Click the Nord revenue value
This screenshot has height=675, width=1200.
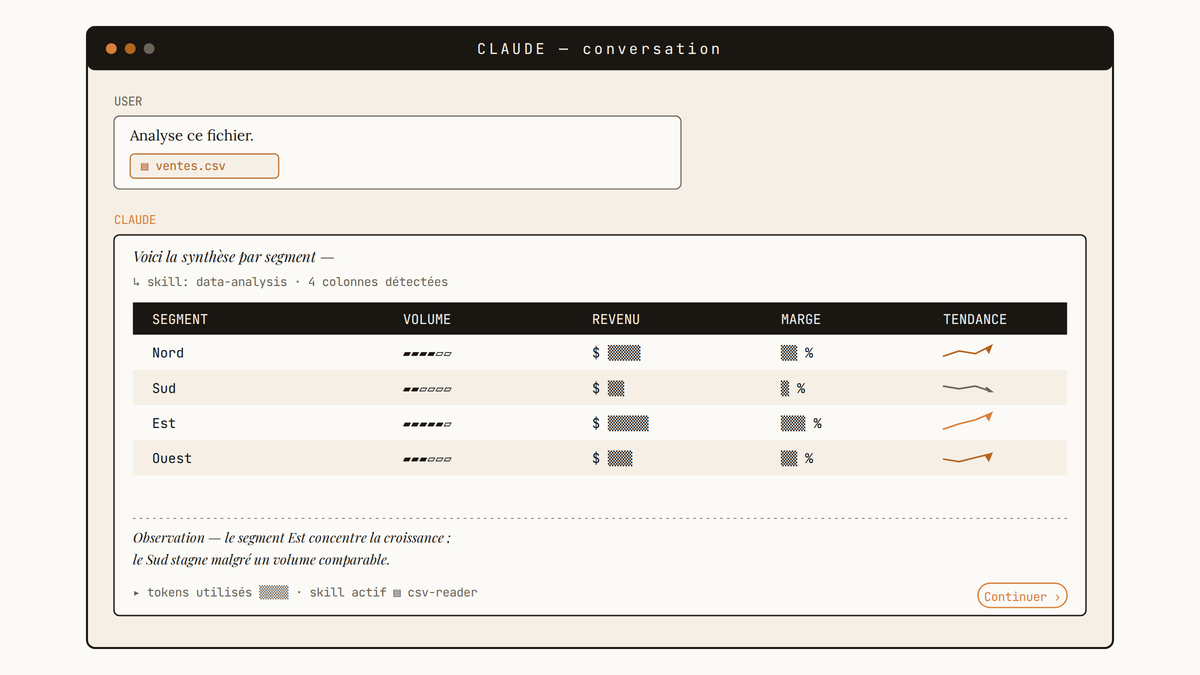coord(616,353)
